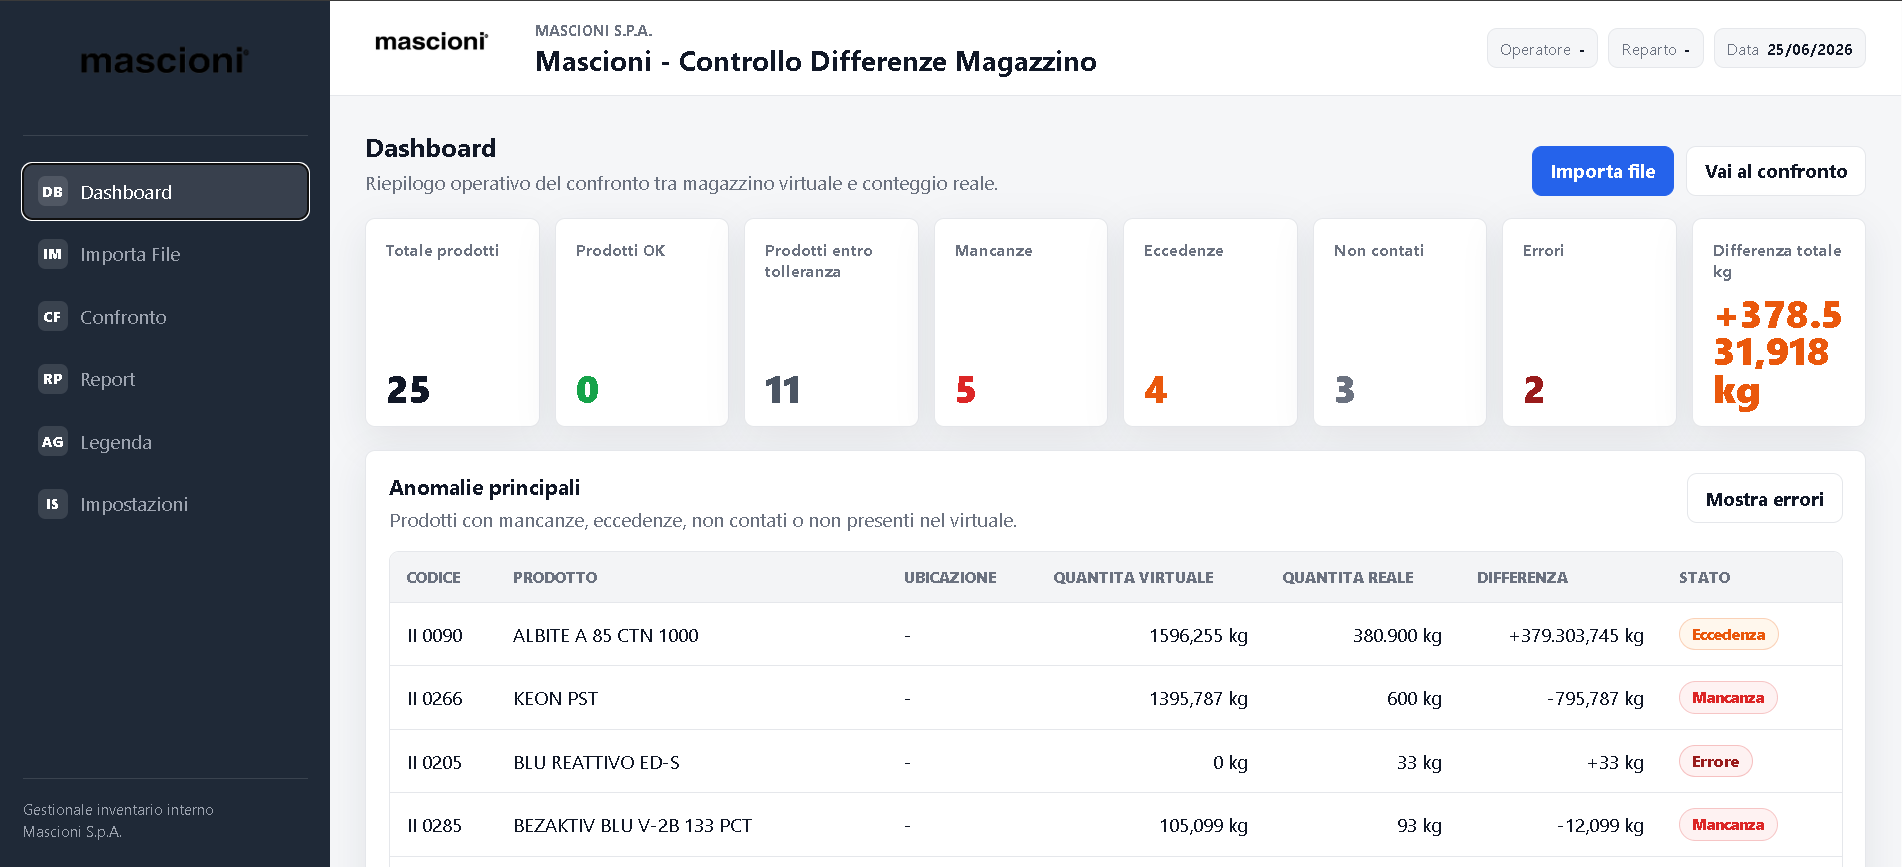Select the Reparto field in header

(x=1655, y=49)
